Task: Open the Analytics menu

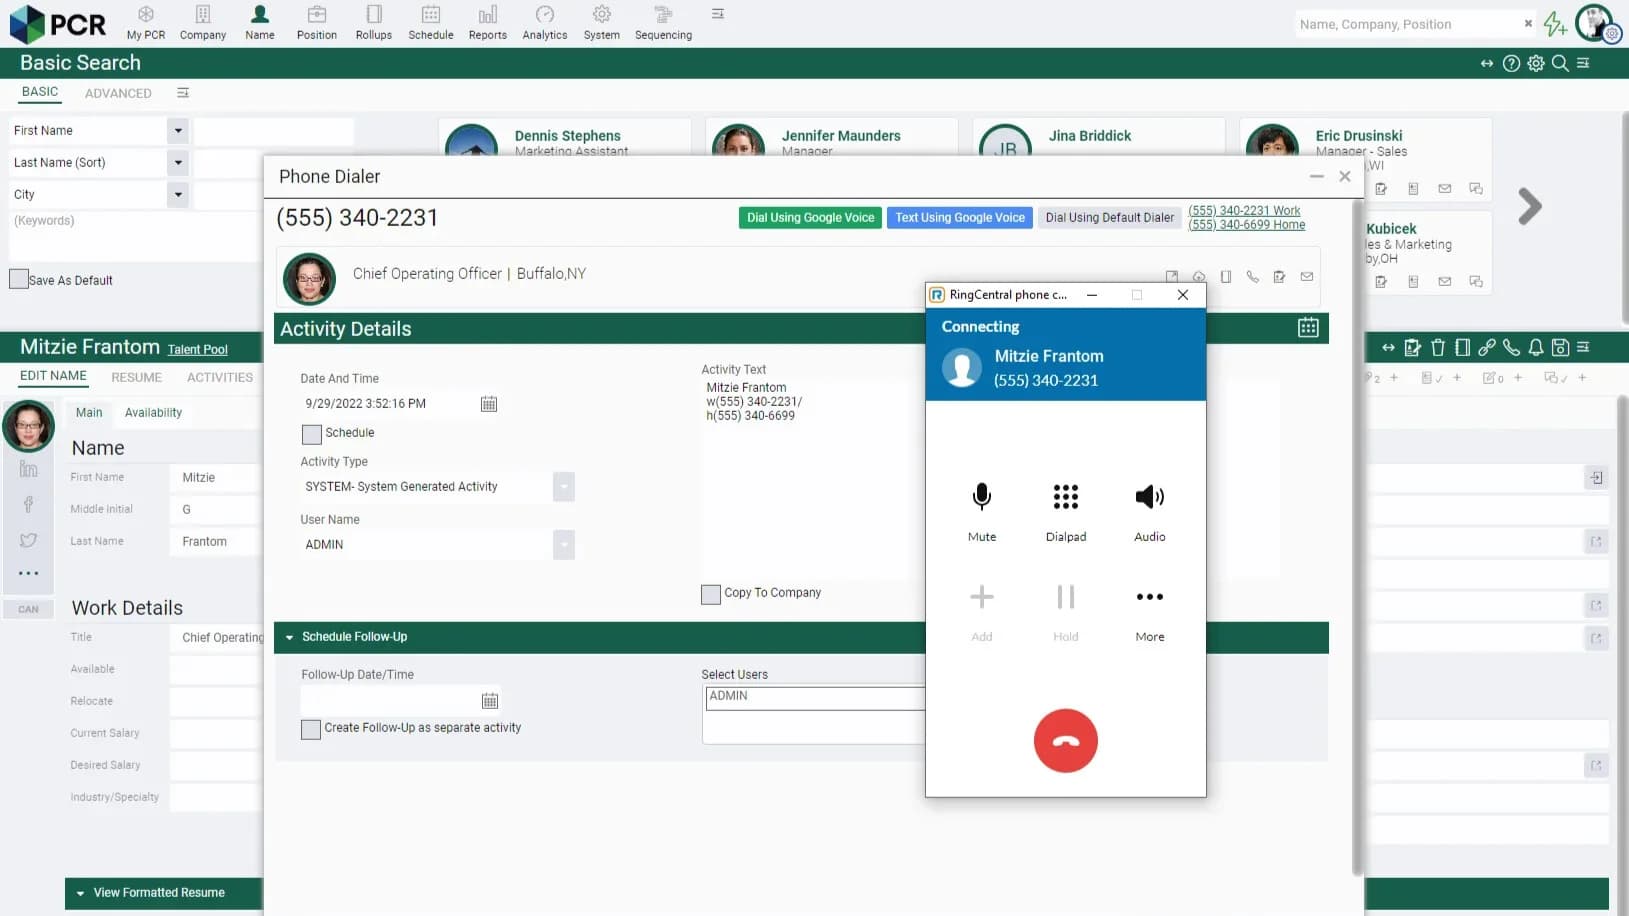Action: (x=545, y=23)
